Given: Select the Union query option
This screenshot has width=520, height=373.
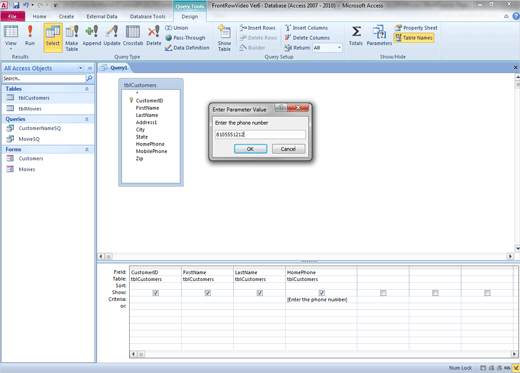Looking at the screenshot, I should click(177, 28).
